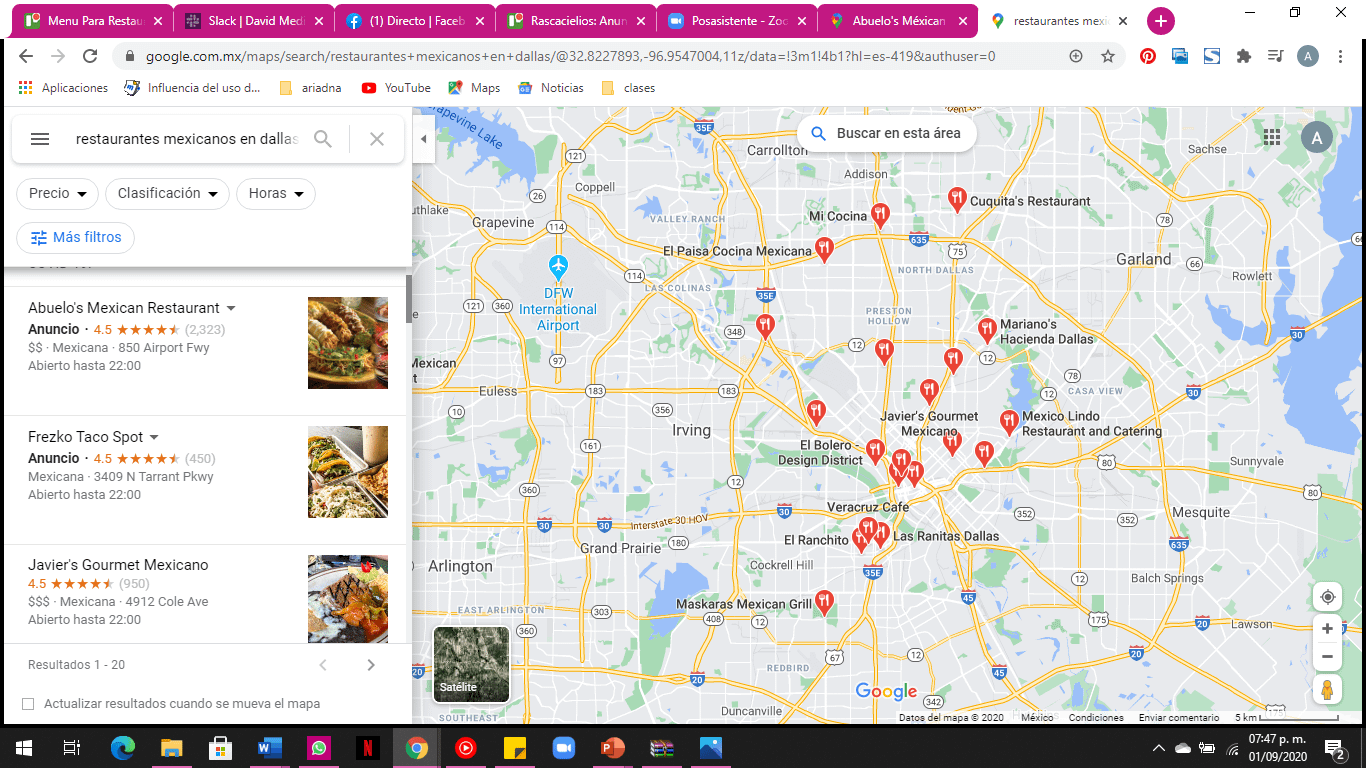Click the results list scrollbar
The width and height of the screenshot is (1366, 768).
pyautogui.click(x=408, y=300)
